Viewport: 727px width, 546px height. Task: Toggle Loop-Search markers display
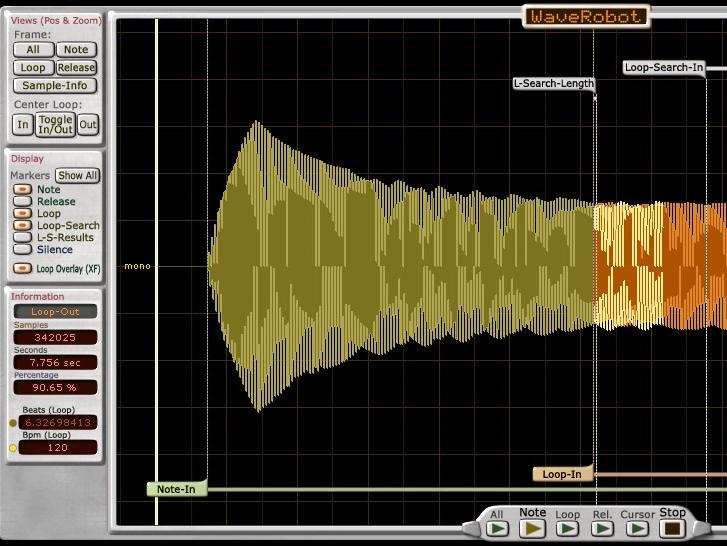(x=22, y=226)
